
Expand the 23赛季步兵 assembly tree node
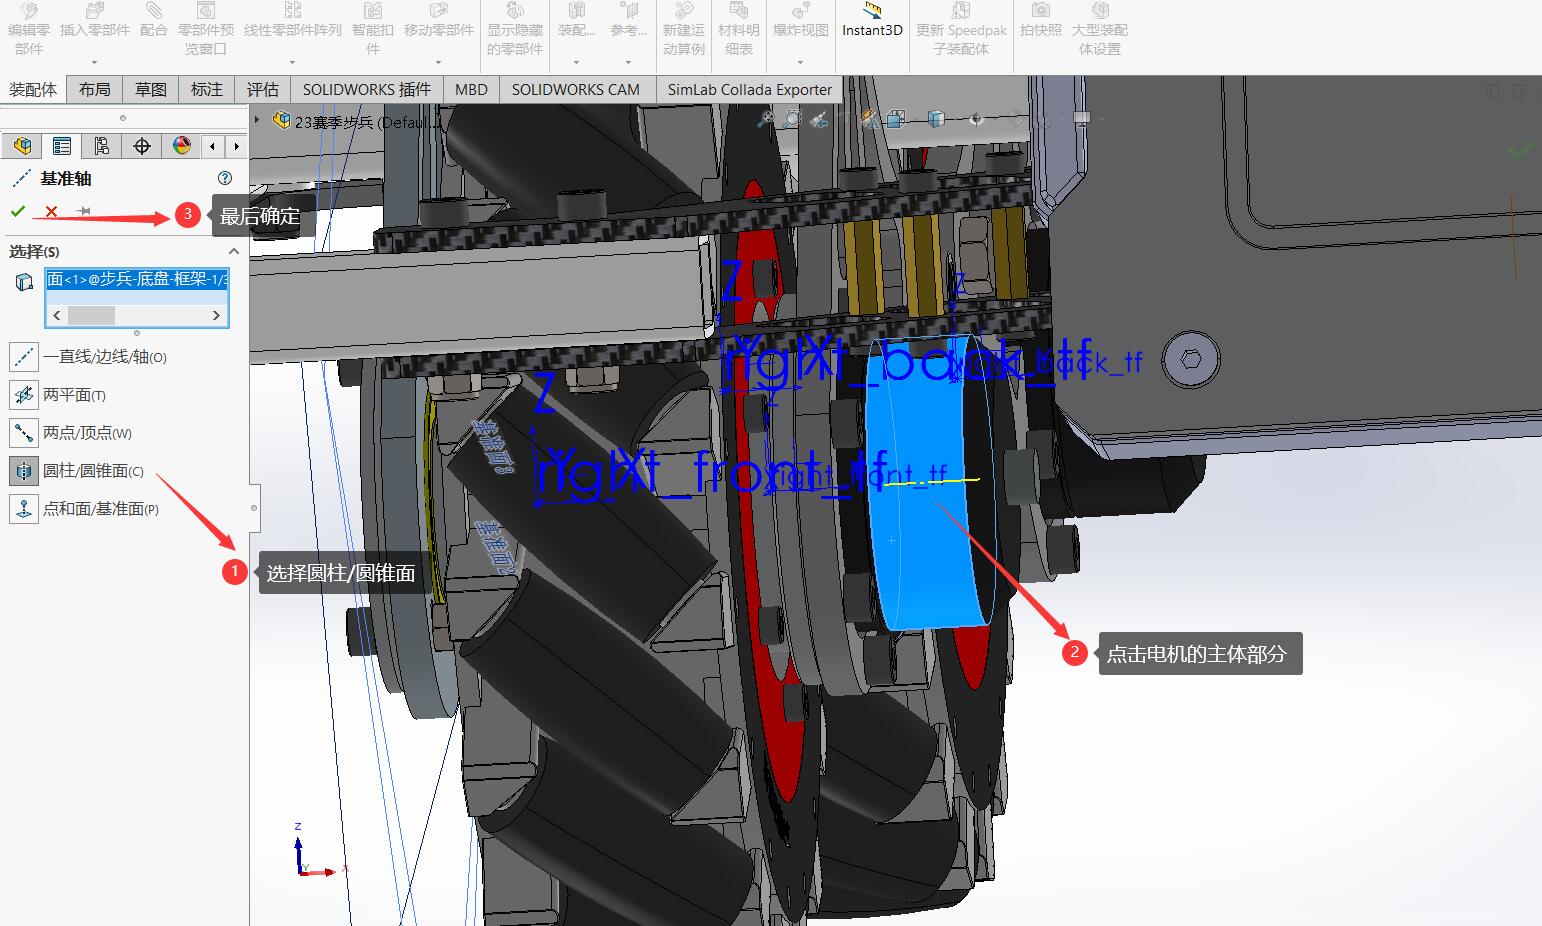click(x=258, y=121)
